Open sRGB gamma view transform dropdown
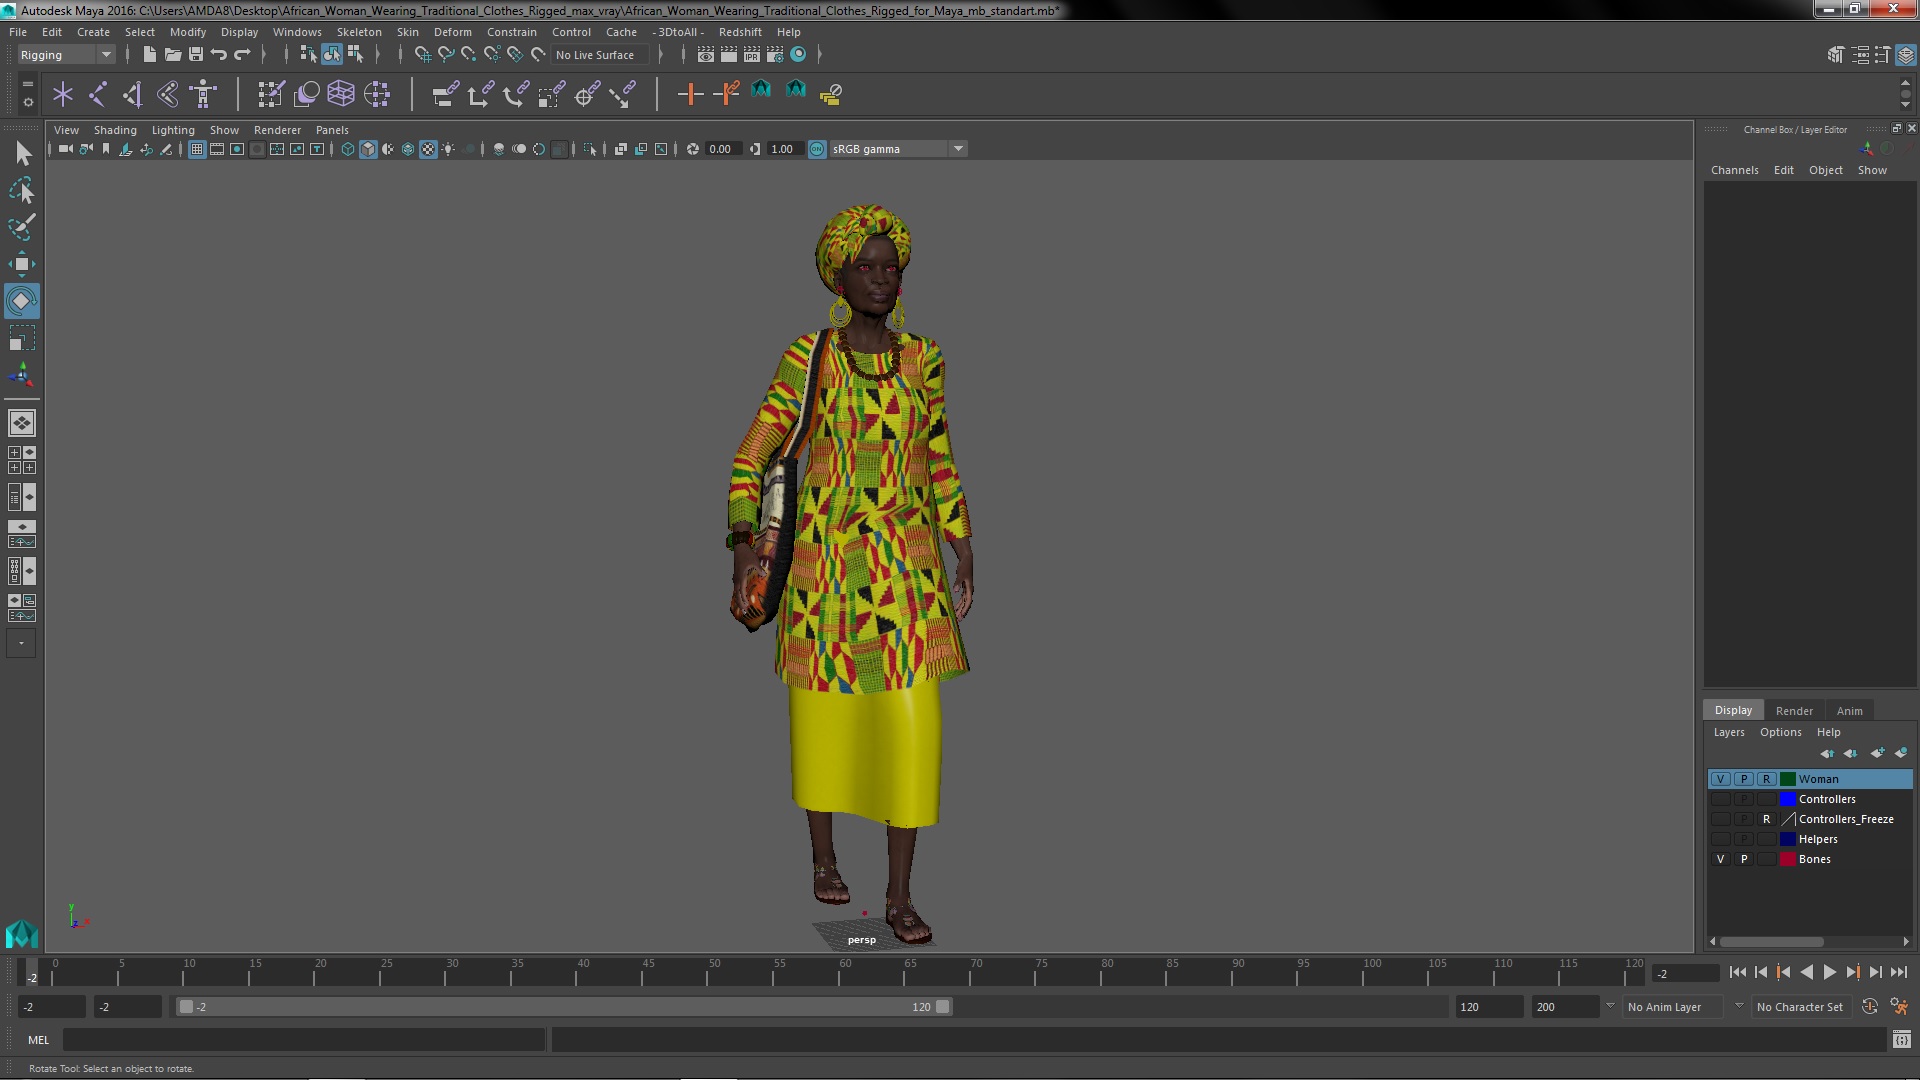The height and width of the screenshot is (1080, 1920). tap(897, 149)
